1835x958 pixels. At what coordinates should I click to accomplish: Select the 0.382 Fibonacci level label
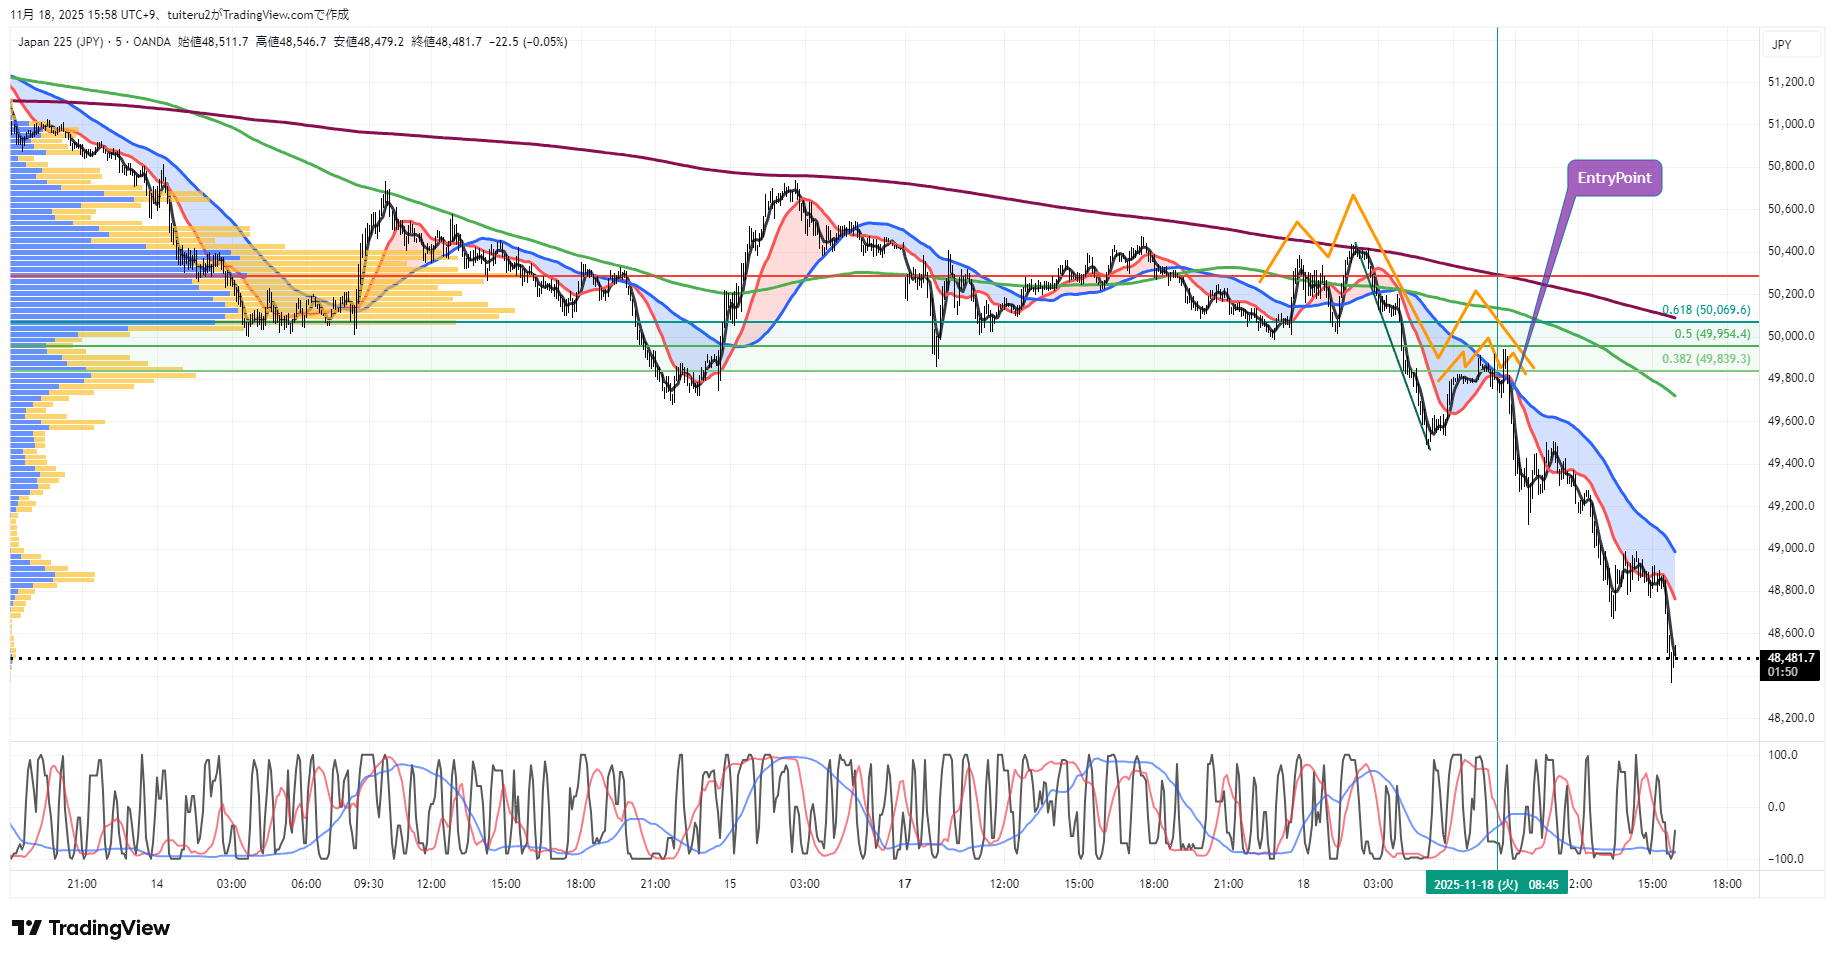(1706, 359)
